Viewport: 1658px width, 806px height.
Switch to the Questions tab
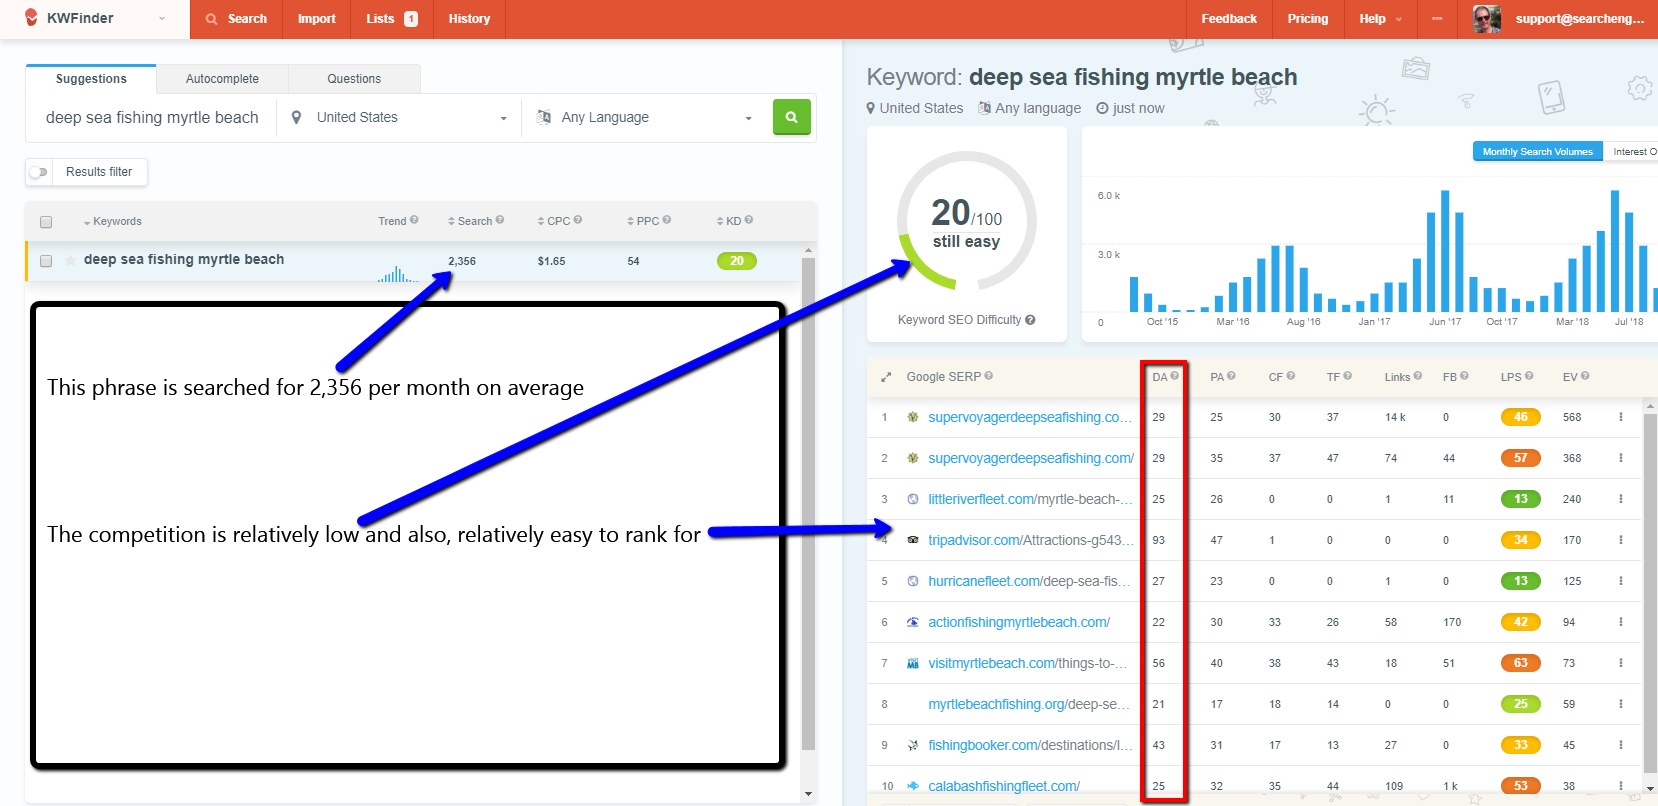[354, 79]
